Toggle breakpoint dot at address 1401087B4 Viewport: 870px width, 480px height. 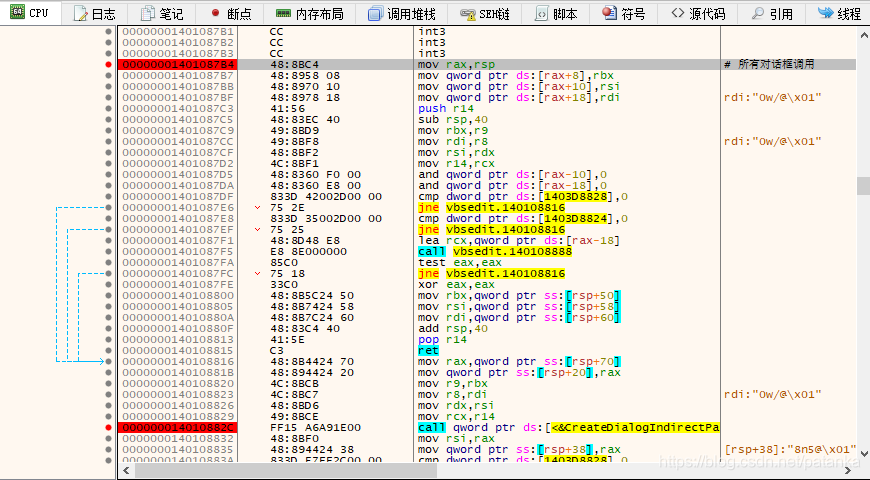click(x=108, y=64)
